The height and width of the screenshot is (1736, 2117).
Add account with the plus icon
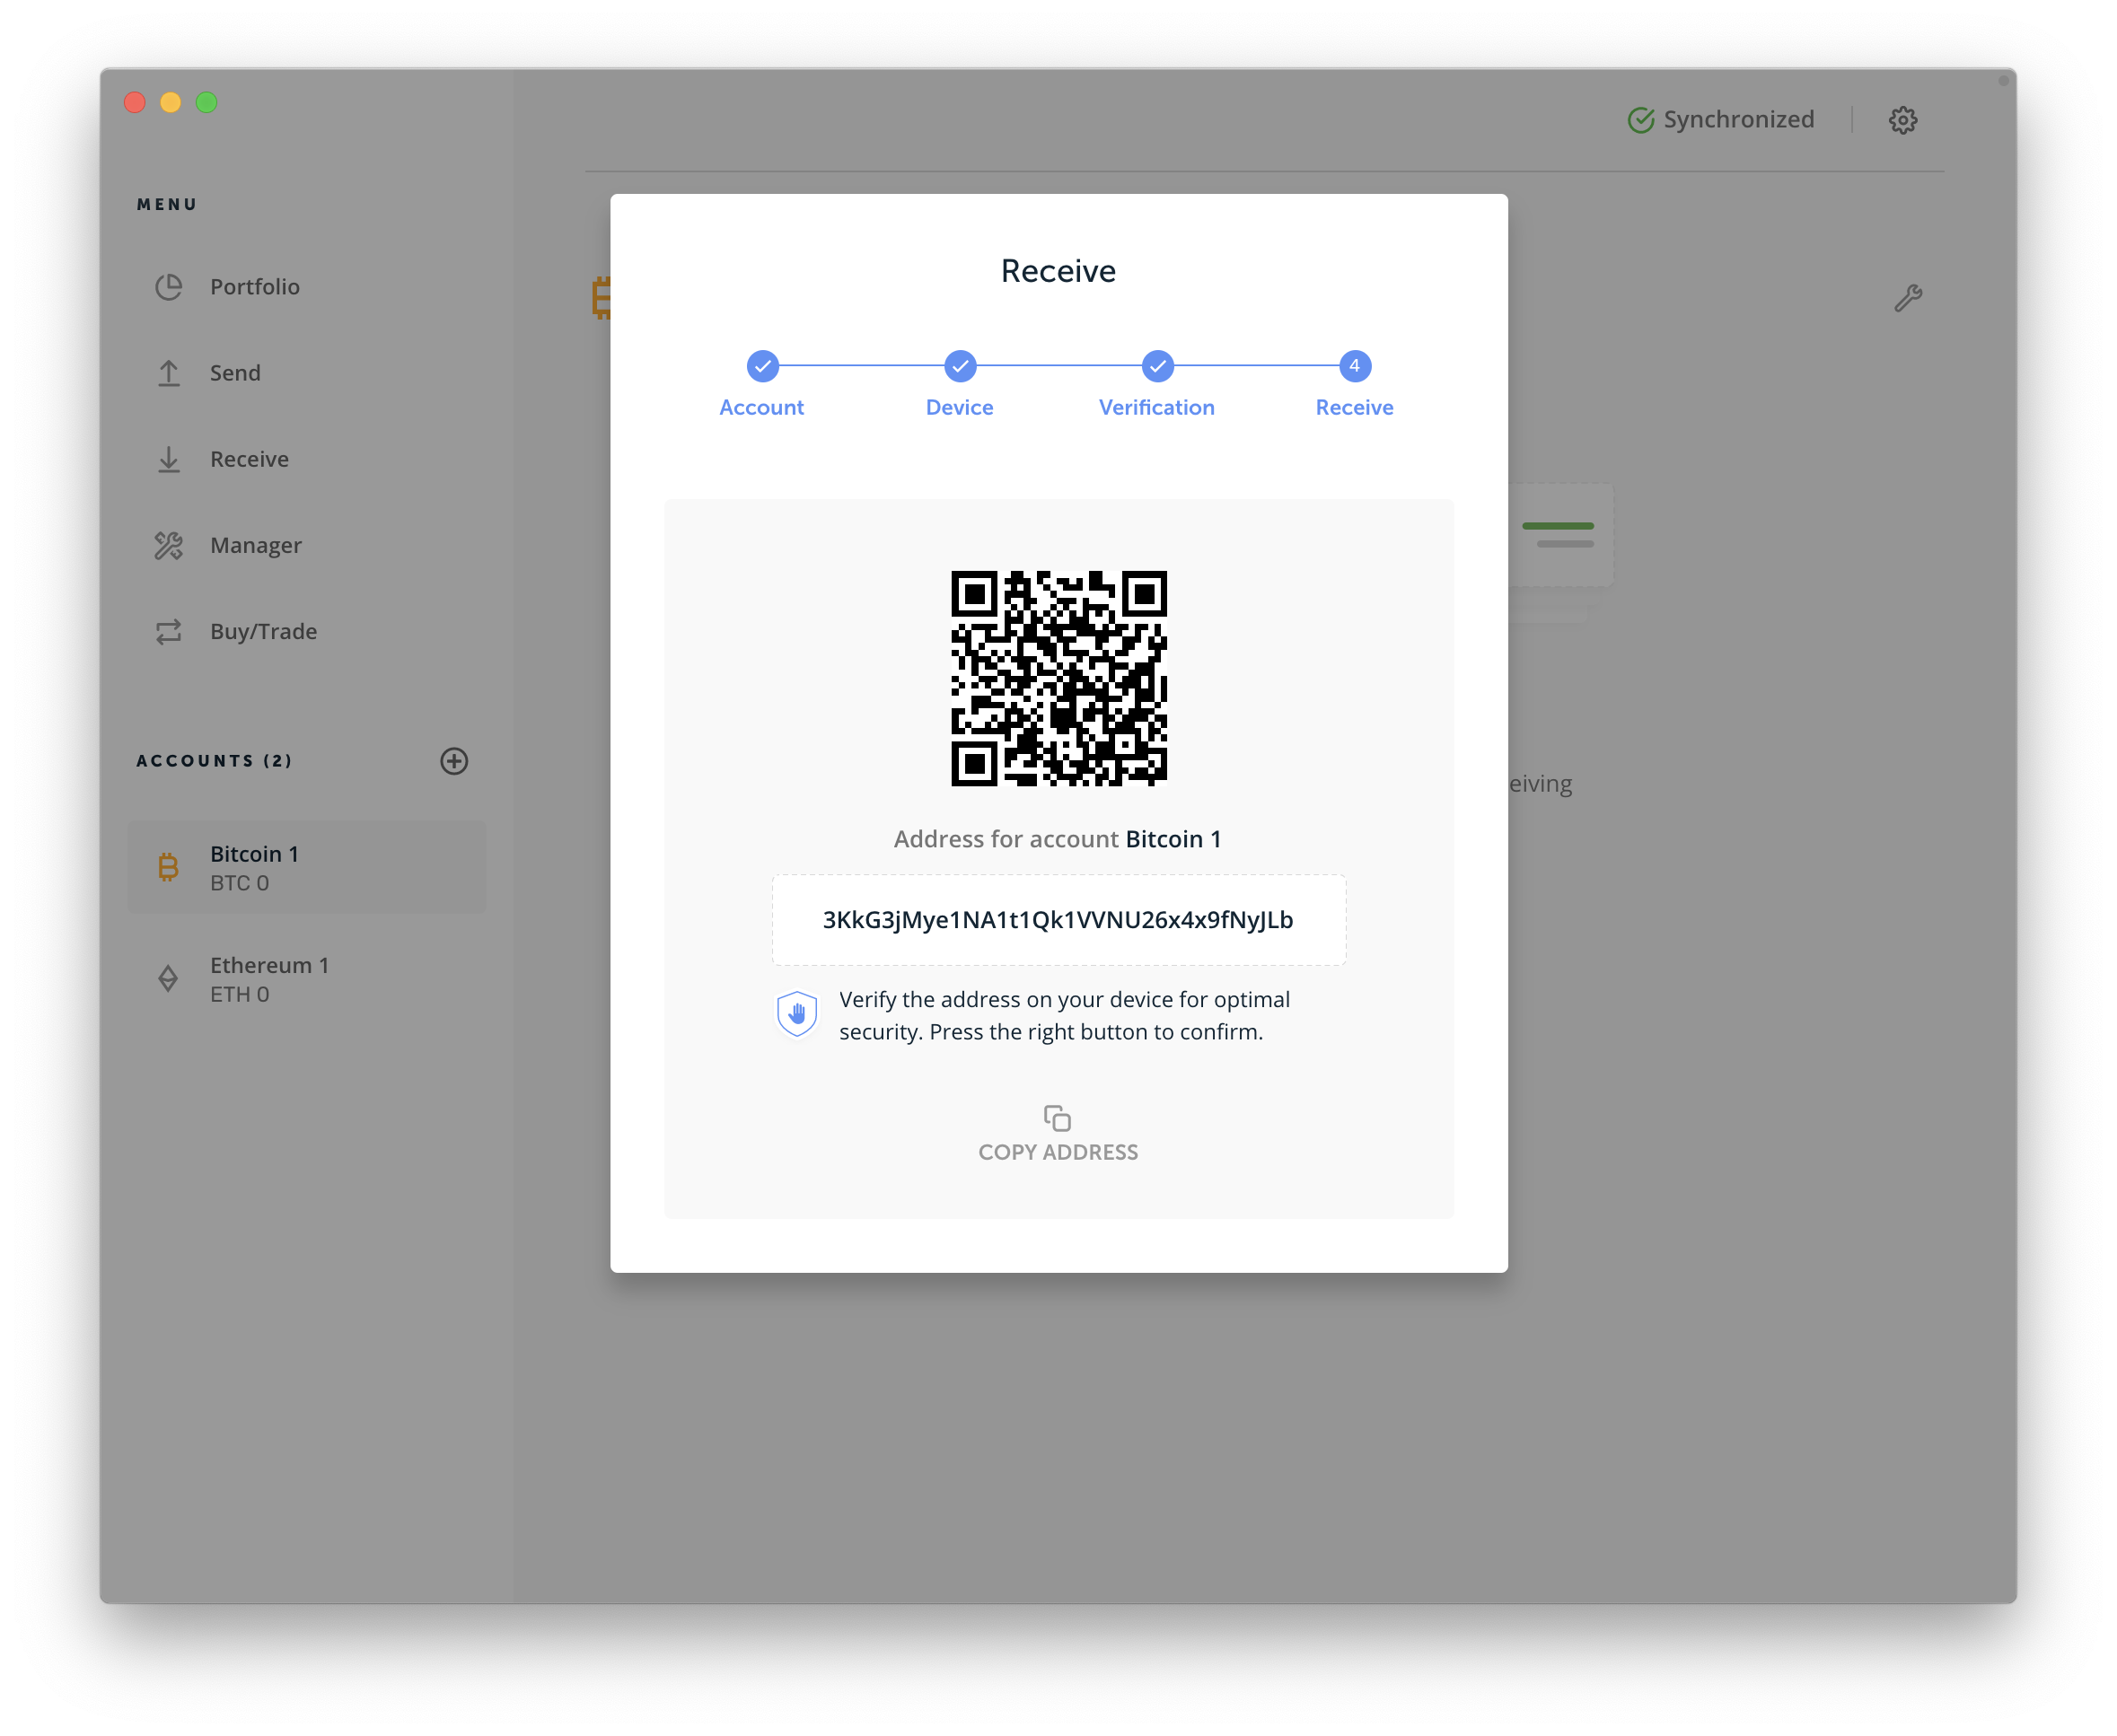pyautogui.click(x=454, y=761)
